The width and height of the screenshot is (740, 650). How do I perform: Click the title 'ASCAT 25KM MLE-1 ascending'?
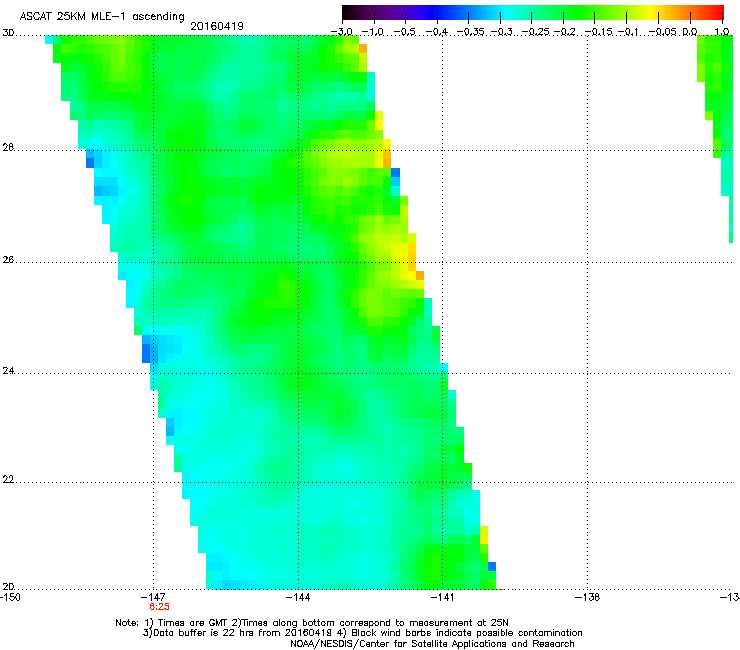[x=102, y=17]
